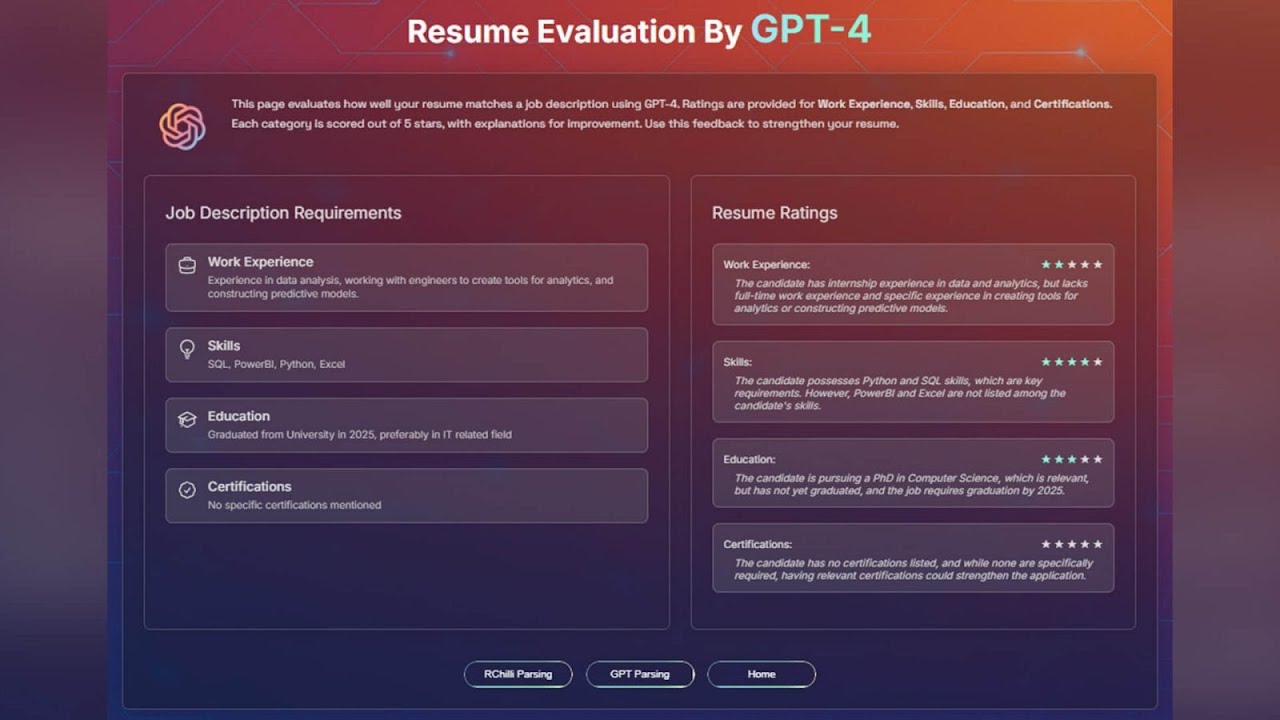Click the graduation cap icon beside Education
1280x720 pixels.
click(187, 420)
